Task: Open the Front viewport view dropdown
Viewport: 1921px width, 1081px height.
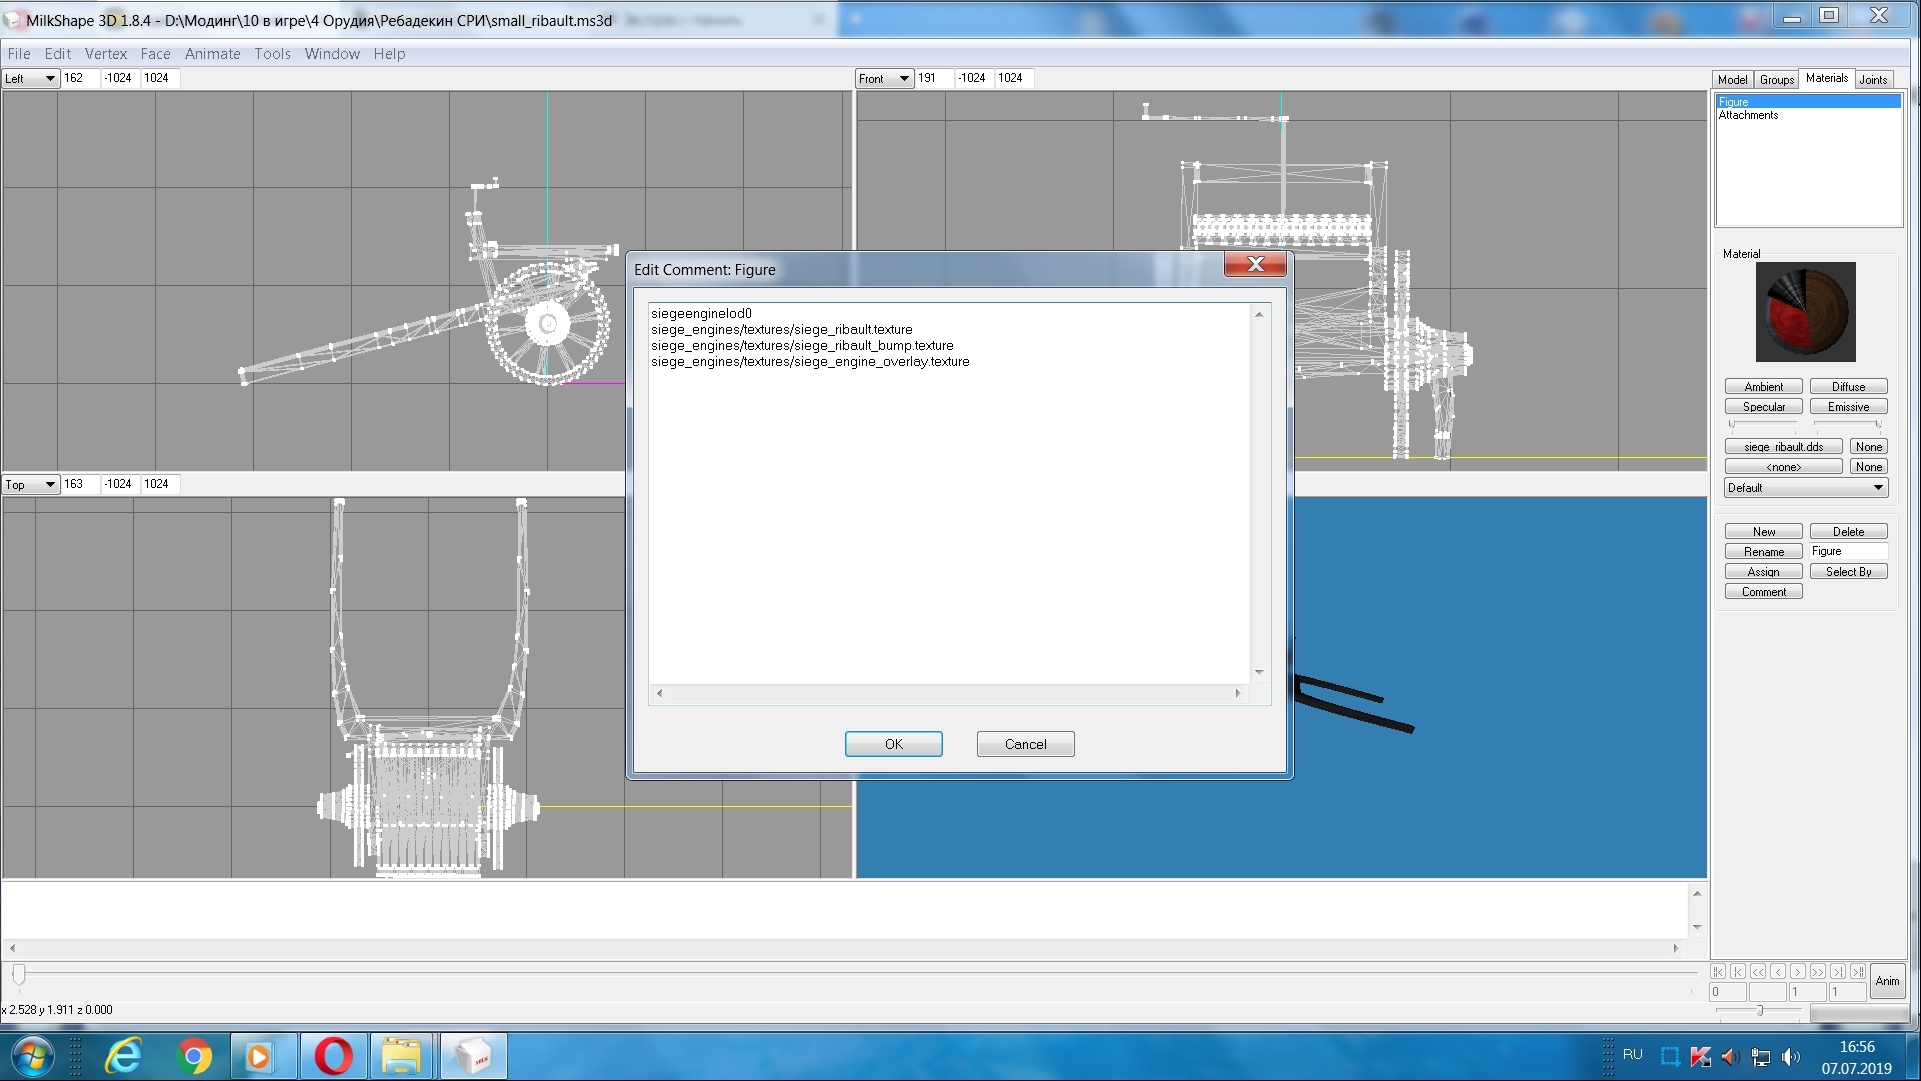Action: pos(885,78)
